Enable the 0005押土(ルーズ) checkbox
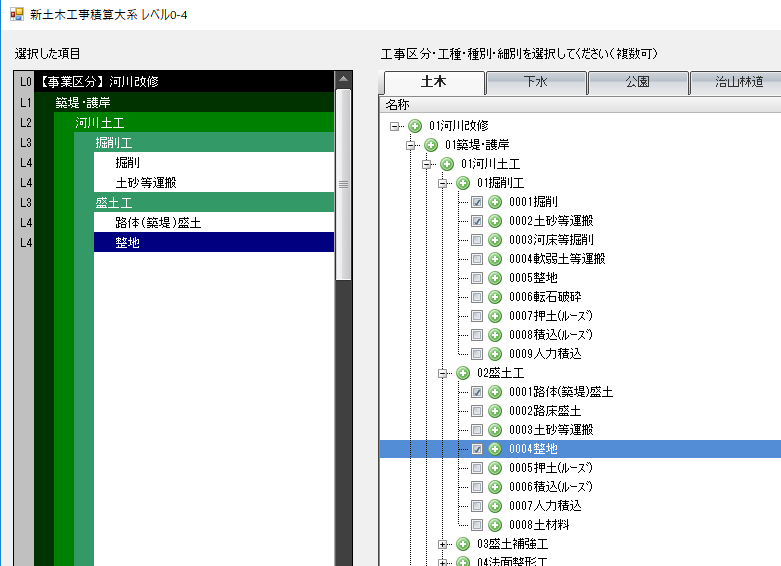 coord(477,468)
